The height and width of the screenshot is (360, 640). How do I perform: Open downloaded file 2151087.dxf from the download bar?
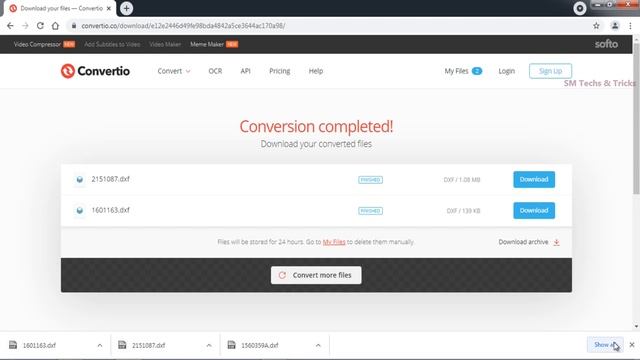click(x=149, y=345)
